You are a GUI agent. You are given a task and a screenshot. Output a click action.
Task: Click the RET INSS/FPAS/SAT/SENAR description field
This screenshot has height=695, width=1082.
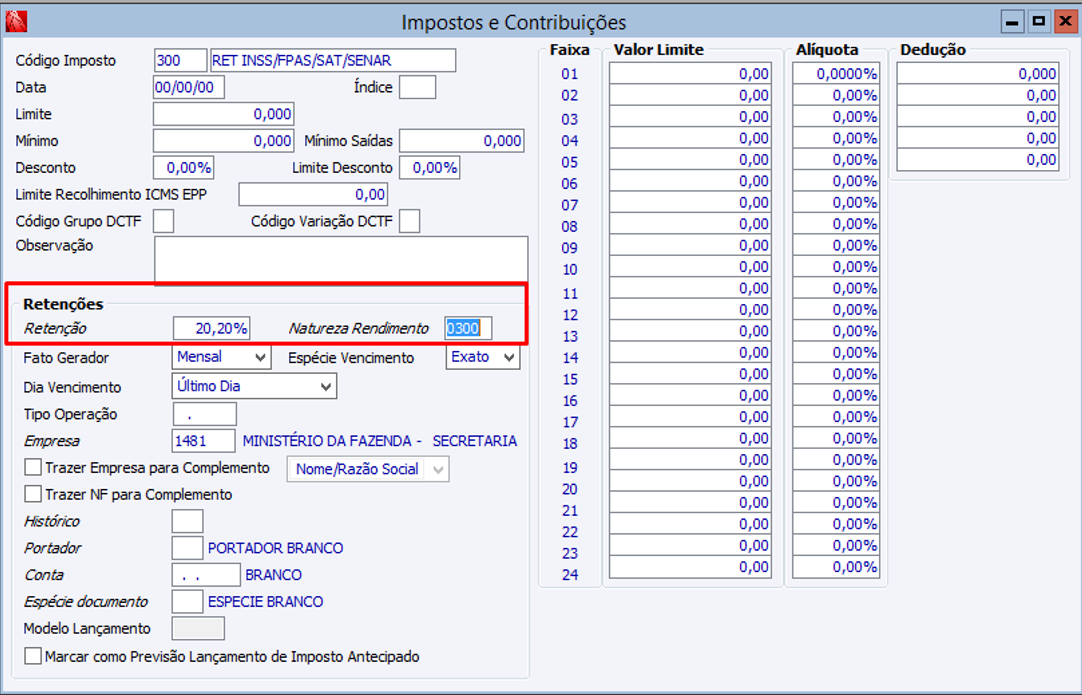point(333,60)
